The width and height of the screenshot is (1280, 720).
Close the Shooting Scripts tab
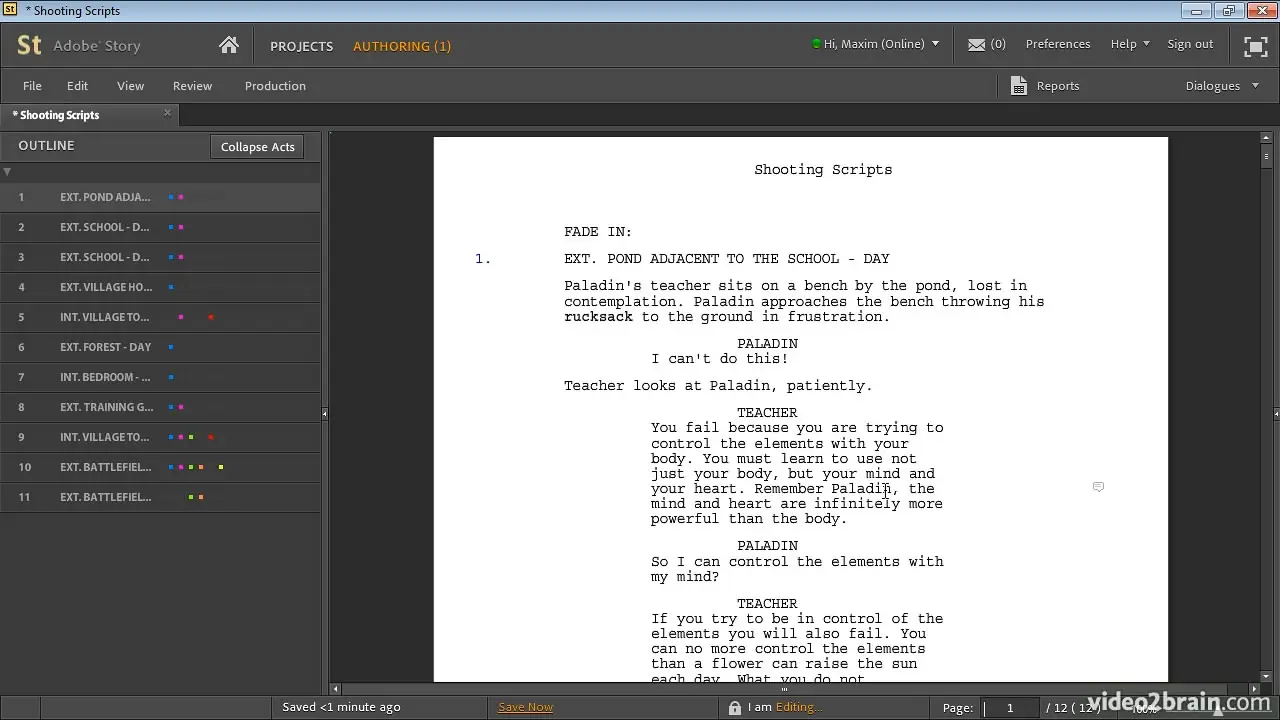(168, 113)
